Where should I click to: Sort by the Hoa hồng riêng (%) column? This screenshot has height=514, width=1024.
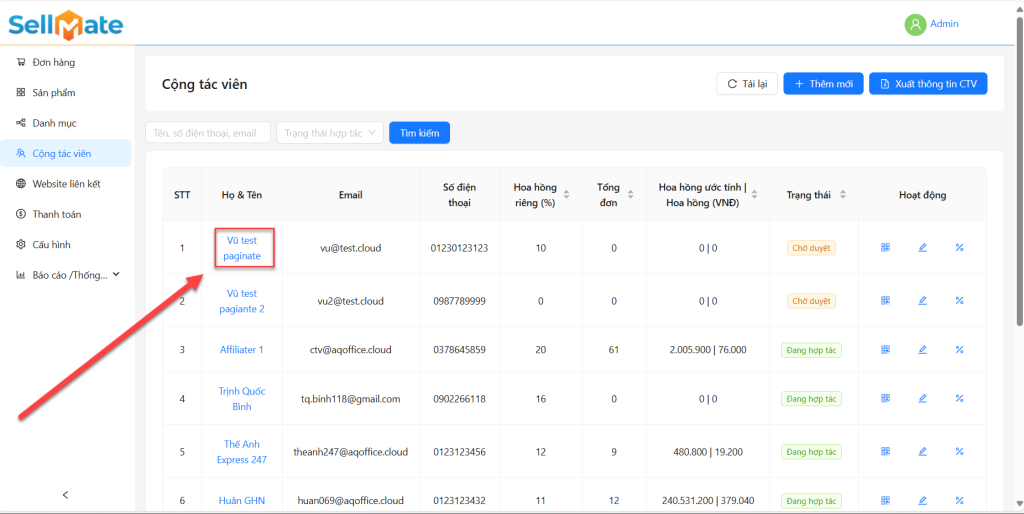click(x=567, y=195)
